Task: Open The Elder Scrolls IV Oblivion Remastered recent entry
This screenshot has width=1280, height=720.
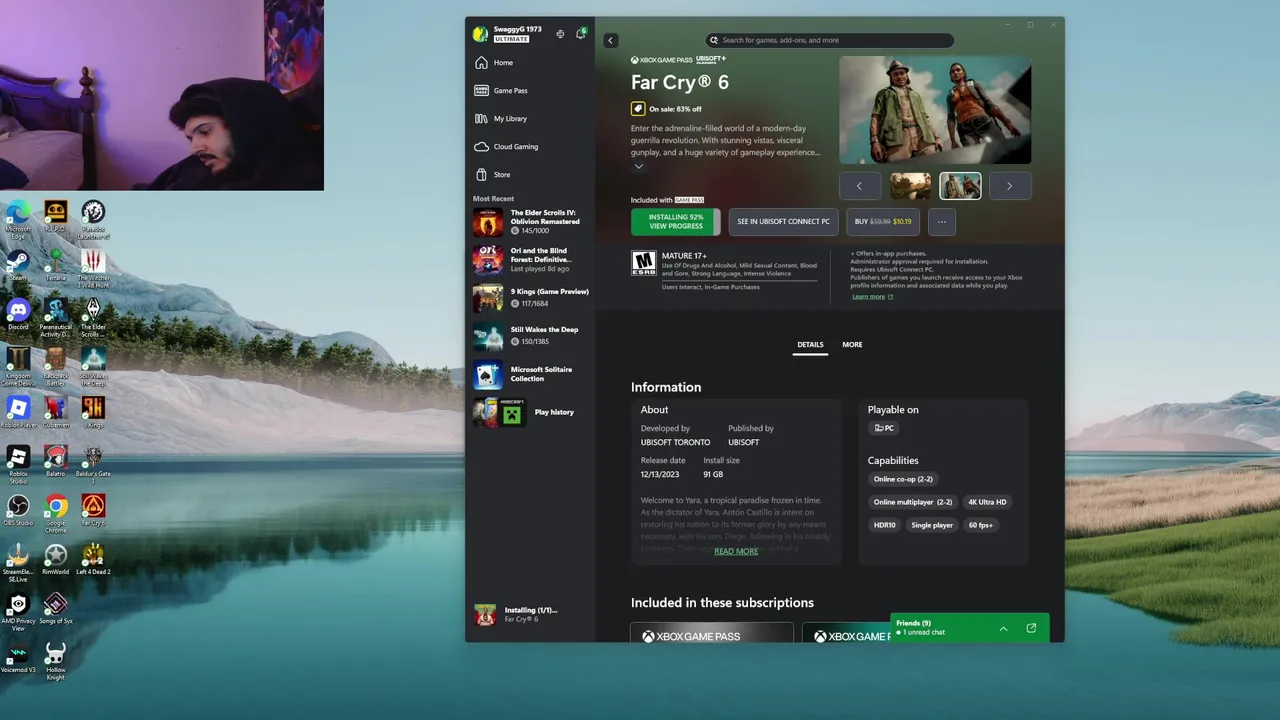Action: click(x=531, y=222)
